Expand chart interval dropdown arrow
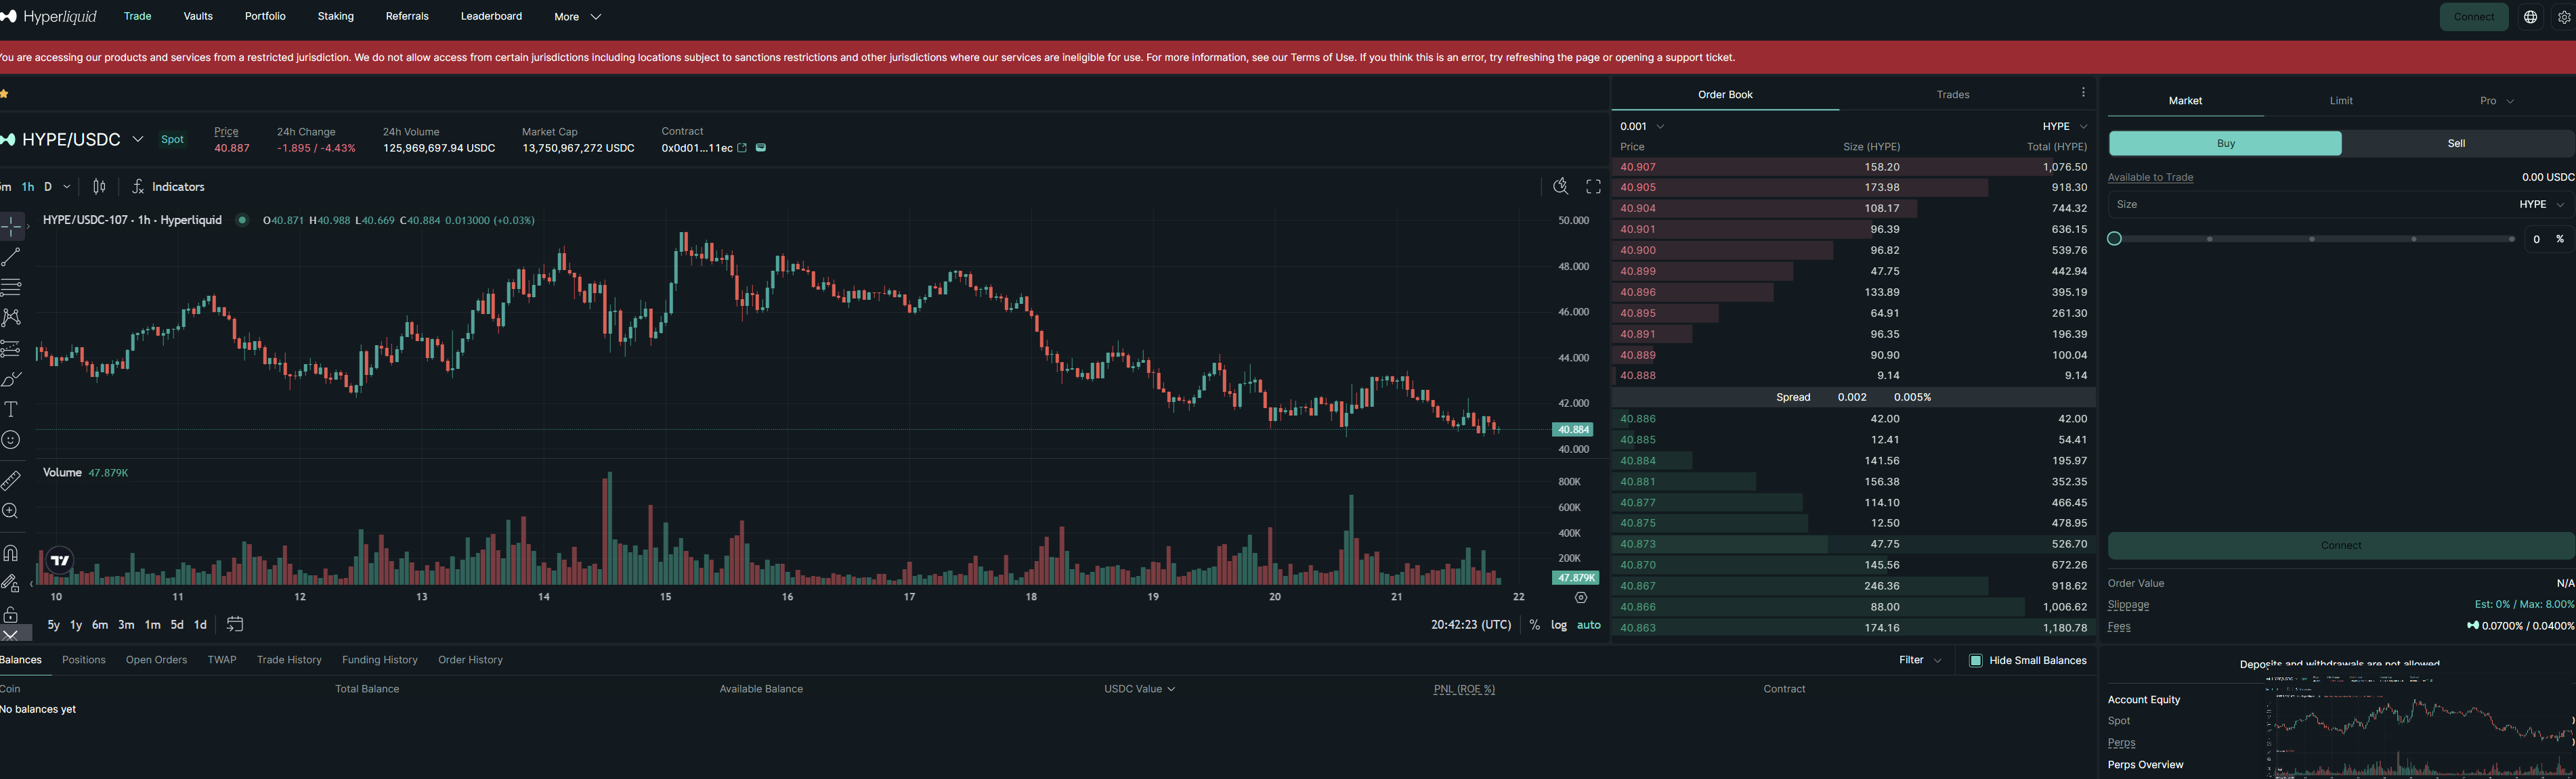The width and height of the screenshot is (2576, 779). click(x=67, y=187)
